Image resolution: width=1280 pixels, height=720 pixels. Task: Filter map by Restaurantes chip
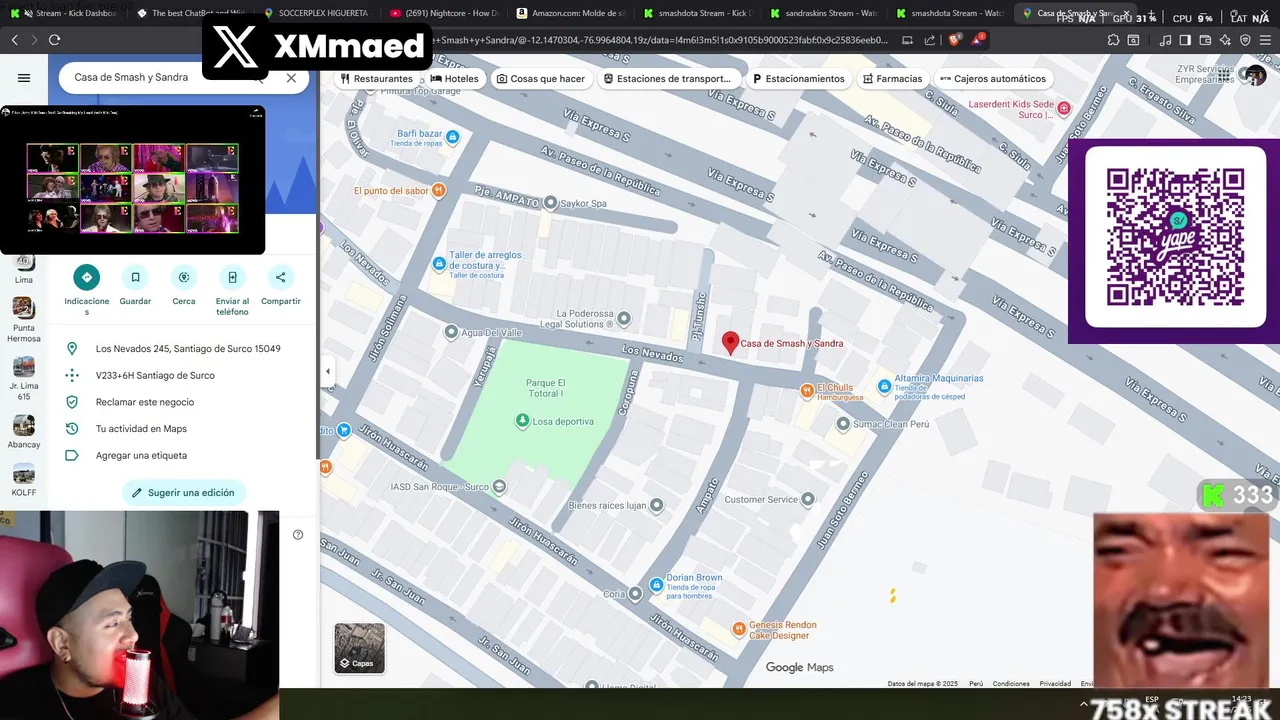pyautogui.click(x=376, y=78)
